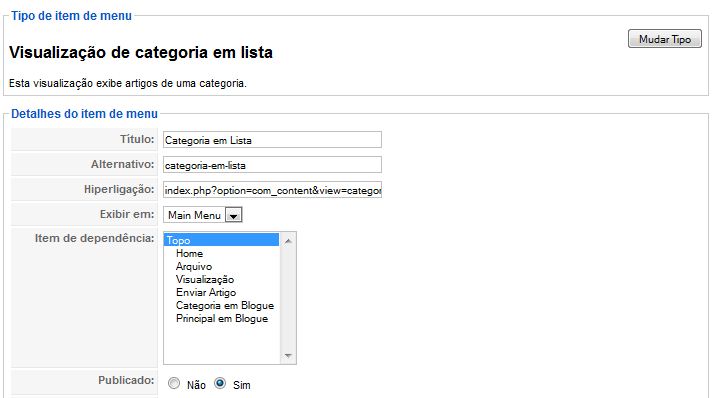This screenshot has width=714, height=398.
Task: Pick Visualização from the parent list
Action: (205, 279)
